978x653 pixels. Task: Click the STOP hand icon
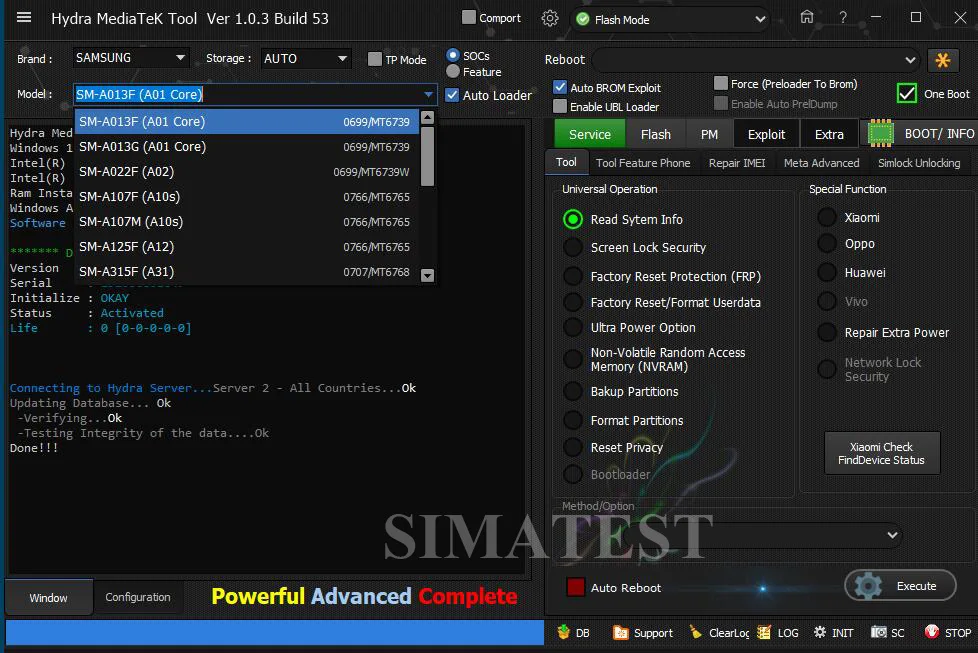[932, 632]
